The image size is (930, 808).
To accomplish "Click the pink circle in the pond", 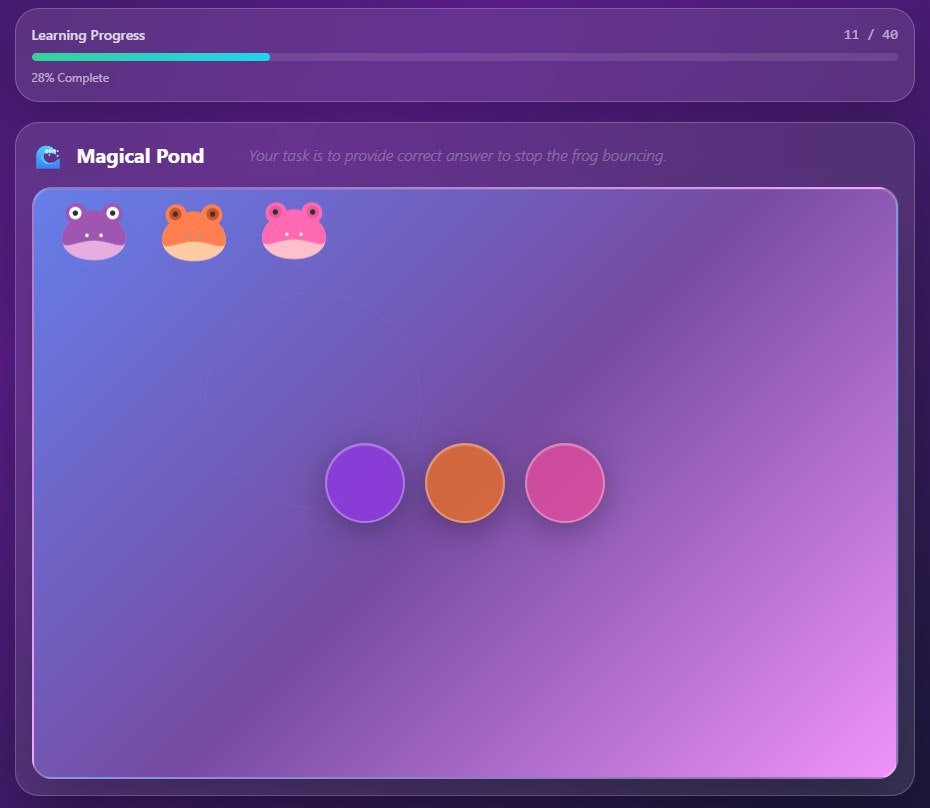I will click(x=565, y=483).
